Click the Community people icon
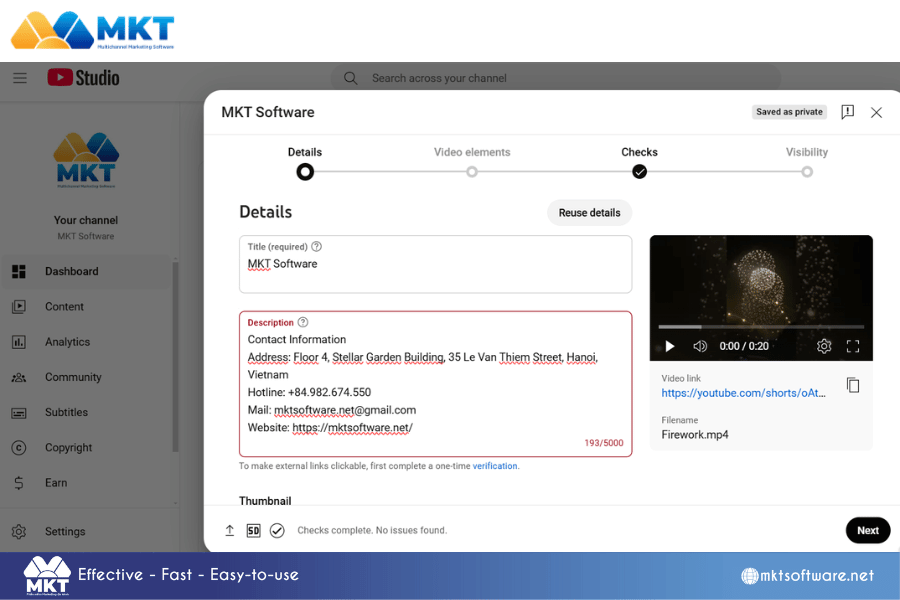The height and width of the screenshot is (600, 900). (x=19, y=377)
